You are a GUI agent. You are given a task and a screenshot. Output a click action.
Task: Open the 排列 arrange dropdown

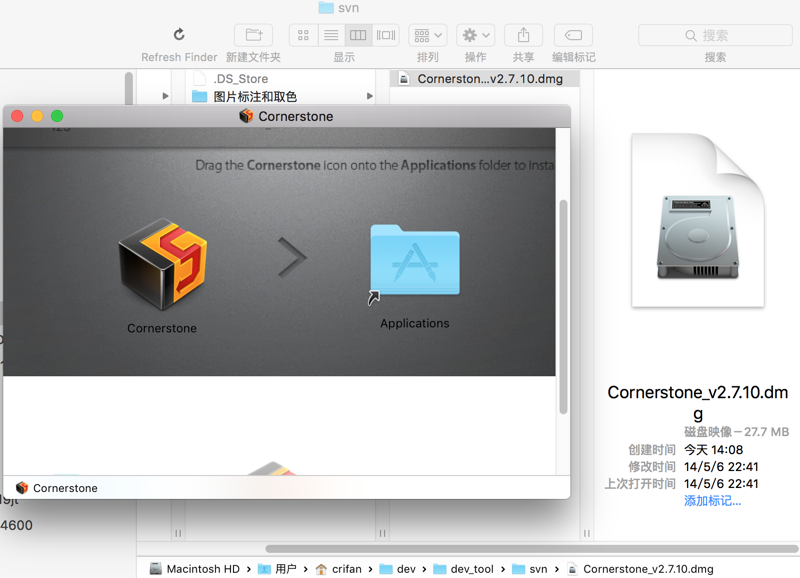[x=428, y=35]
